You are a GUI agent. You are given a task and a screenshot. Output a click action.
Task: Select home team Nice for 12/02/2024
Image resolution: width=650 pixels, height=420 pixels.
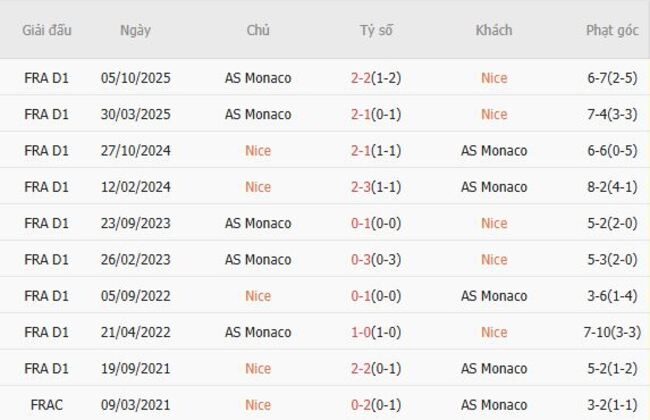(258, 187)
